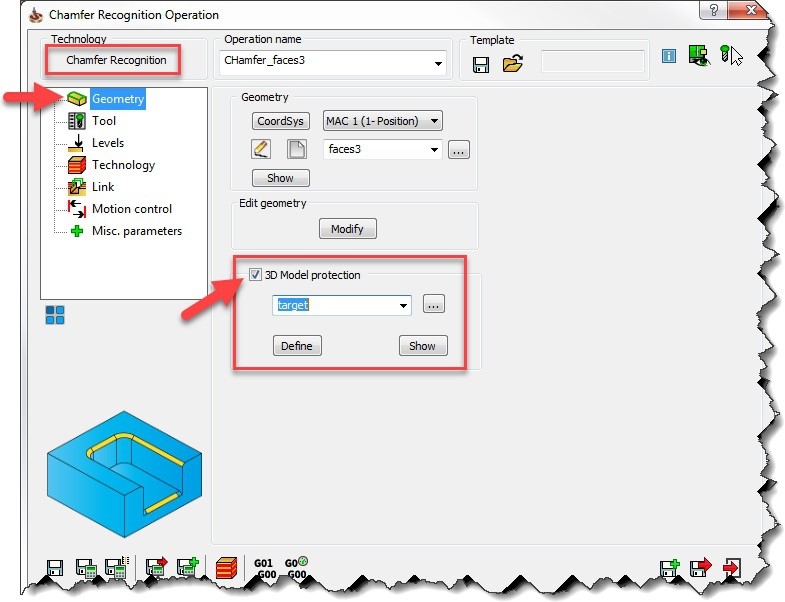This screenshot has width=785, height=602.
Task: Go to the Link page in the tree
Action: click(x=103, y=187)
